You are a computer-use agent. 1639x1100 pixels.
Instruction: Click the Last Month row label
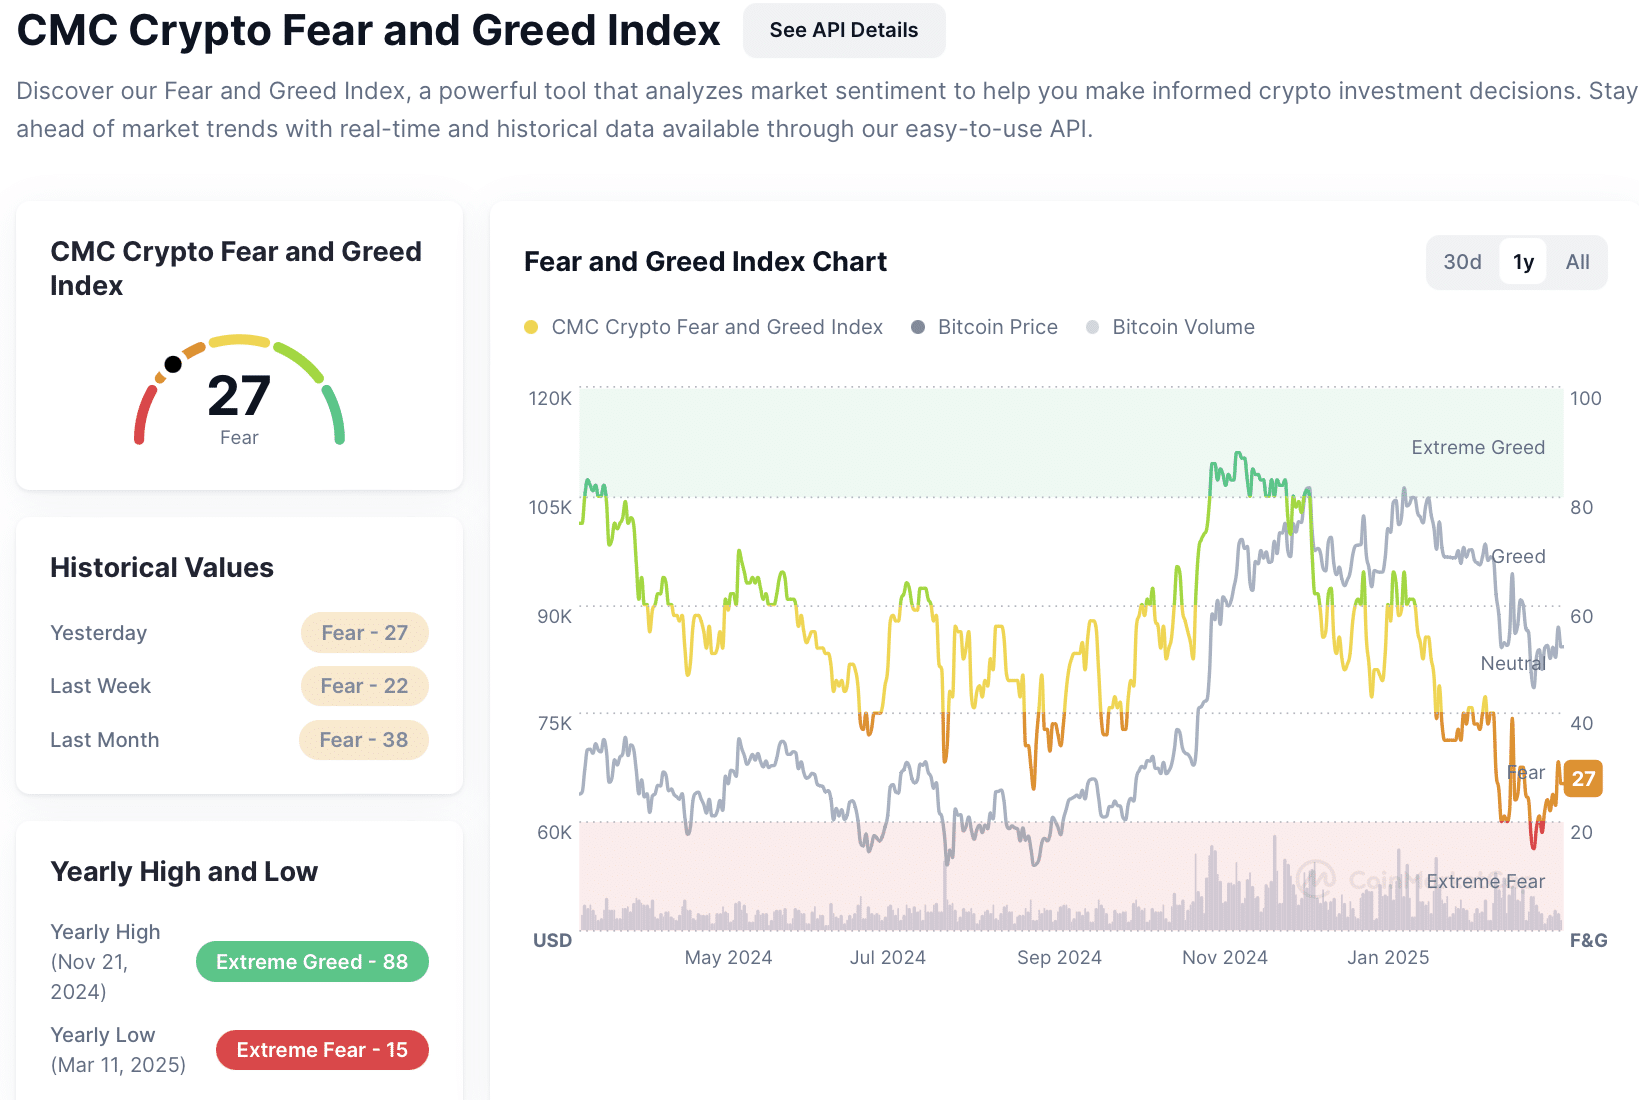[x=104, y=740]
